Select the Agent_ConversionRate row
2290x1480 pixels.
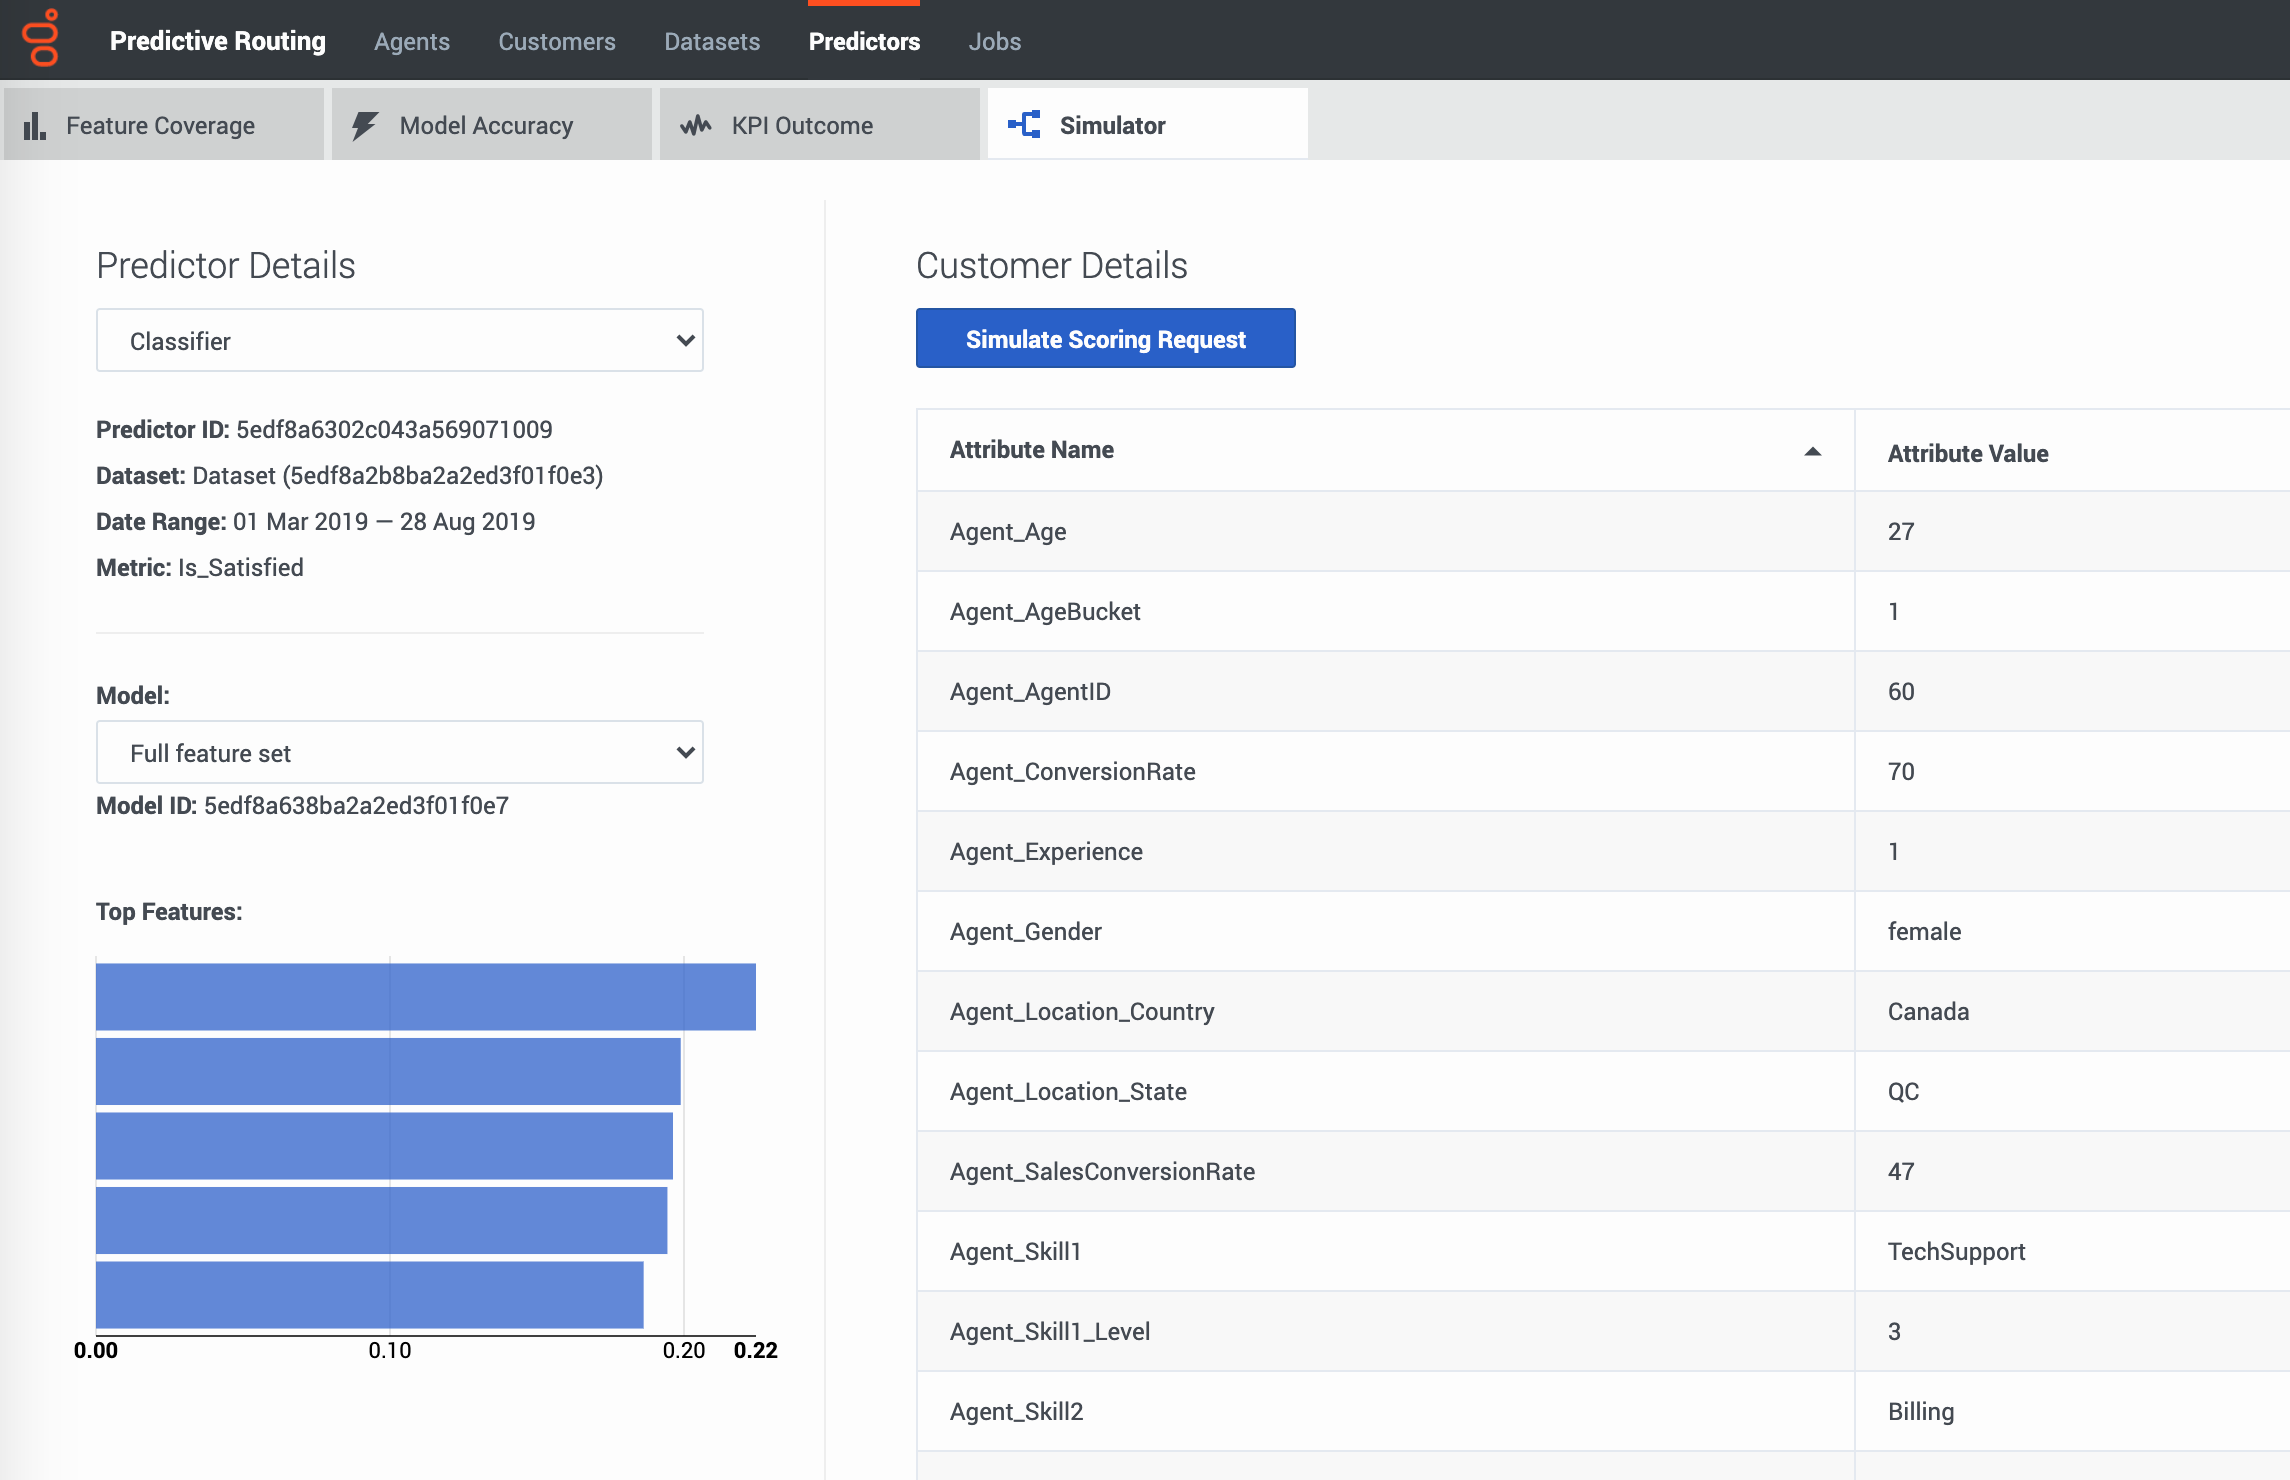click(1603, 771)
